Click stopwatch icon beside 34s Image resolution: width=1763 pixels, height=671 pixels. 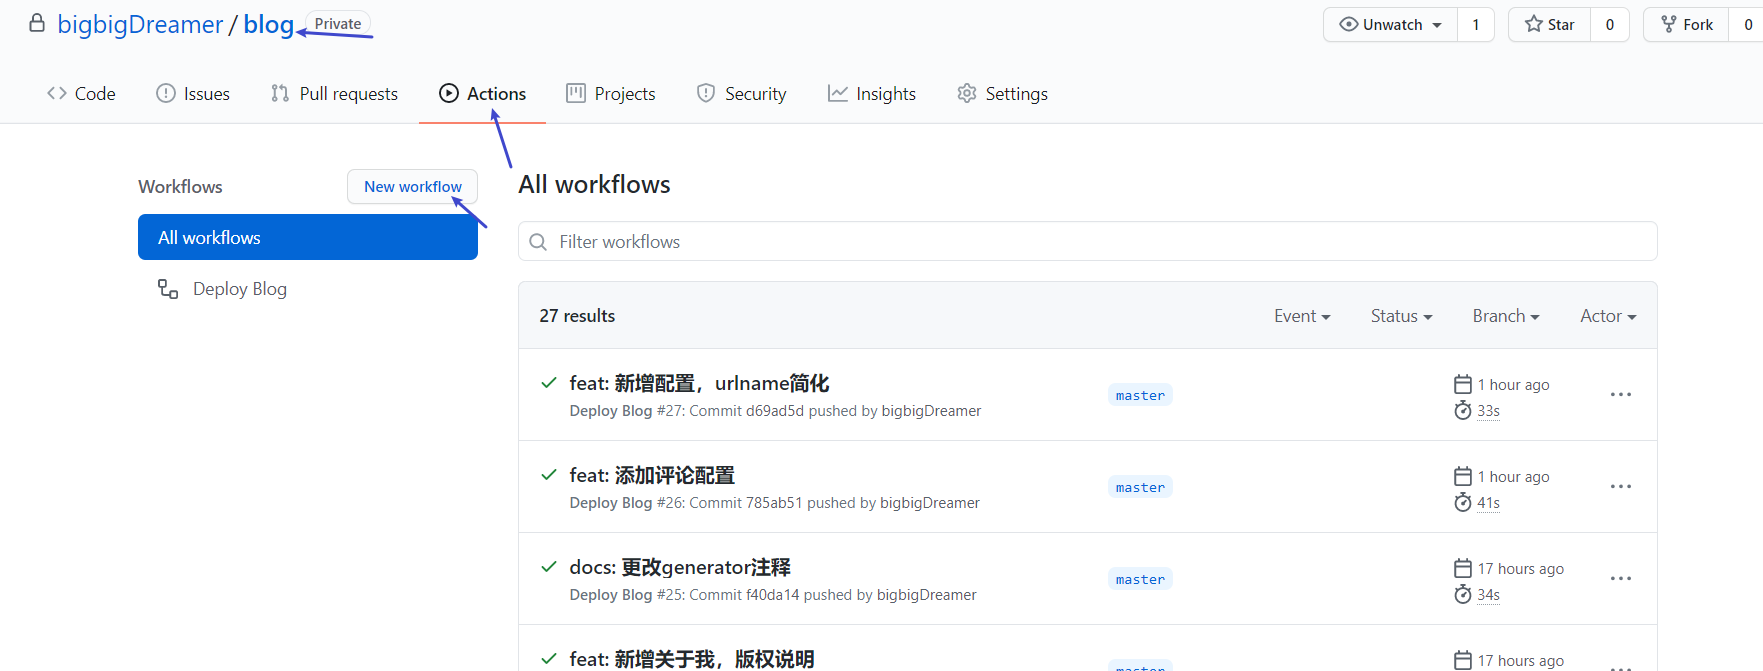[1463, 594]
